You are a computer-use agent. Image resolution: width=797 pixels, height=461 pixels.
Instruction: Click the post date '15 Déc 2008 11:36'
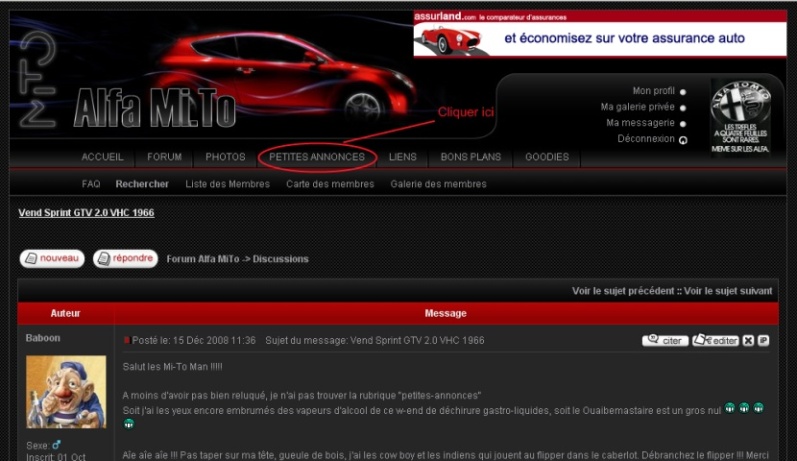(214, 341)
